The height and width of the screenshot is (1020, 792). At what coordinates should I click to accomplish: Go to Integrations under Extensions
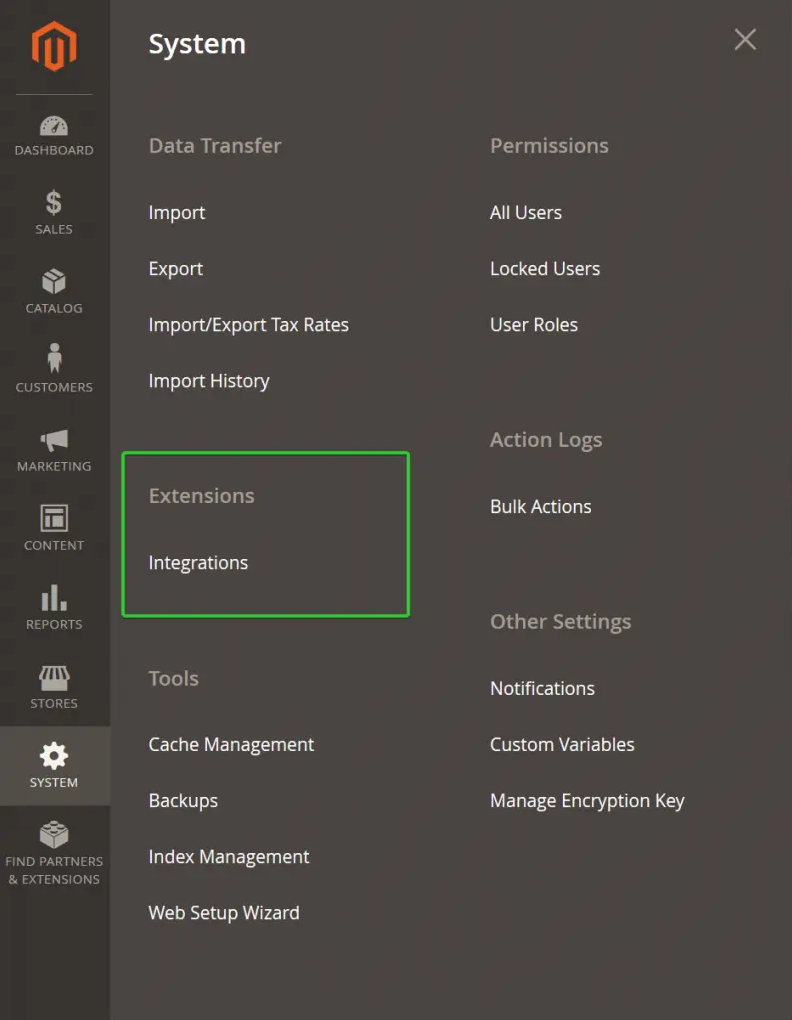pos(198,563)
